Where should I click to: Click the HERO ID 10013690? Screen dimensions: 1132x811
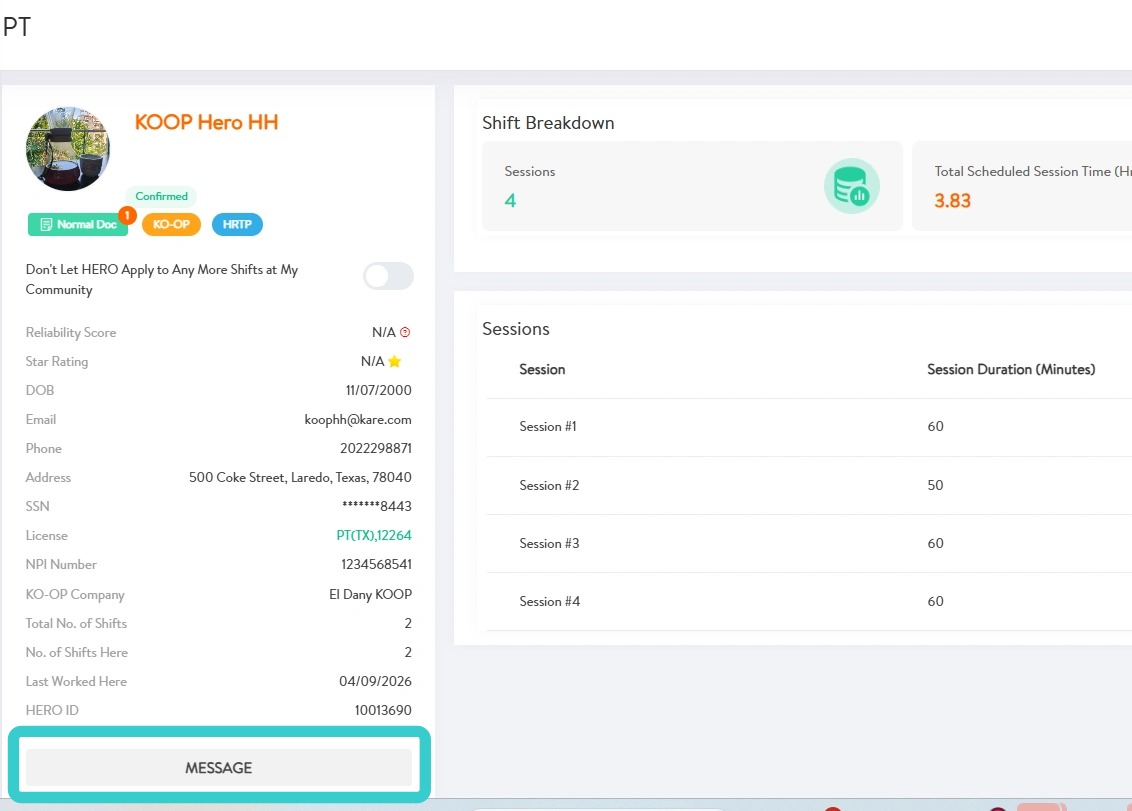[383, 710]
